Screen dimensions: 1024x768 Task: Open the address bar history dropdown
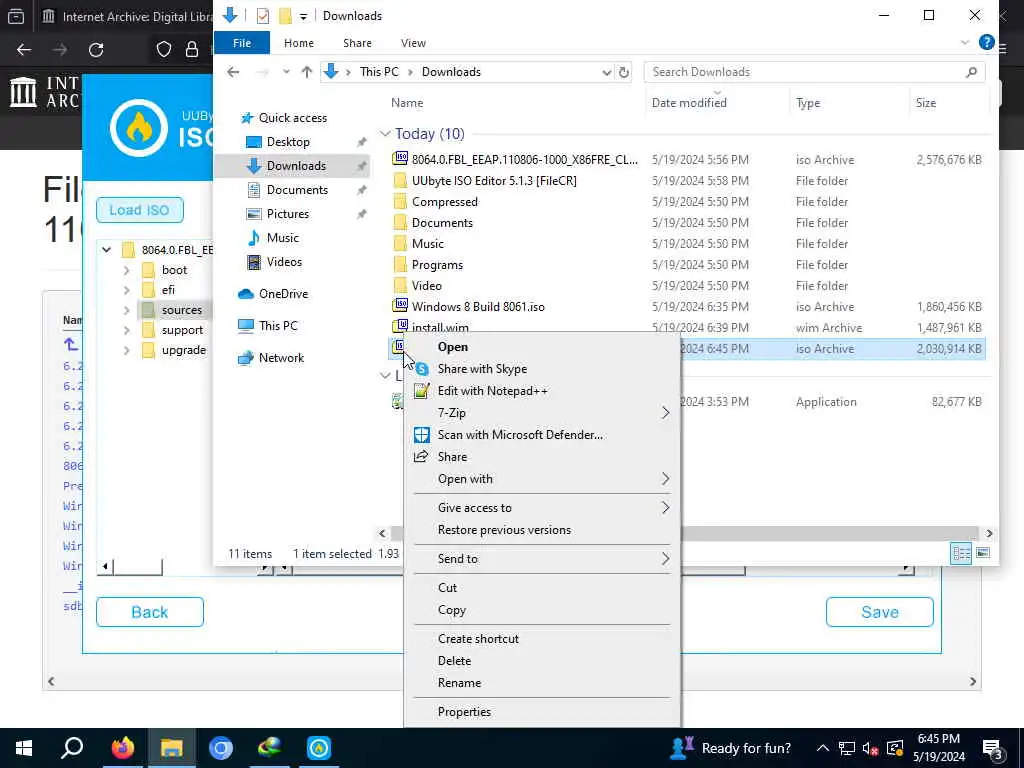point(607,72)
